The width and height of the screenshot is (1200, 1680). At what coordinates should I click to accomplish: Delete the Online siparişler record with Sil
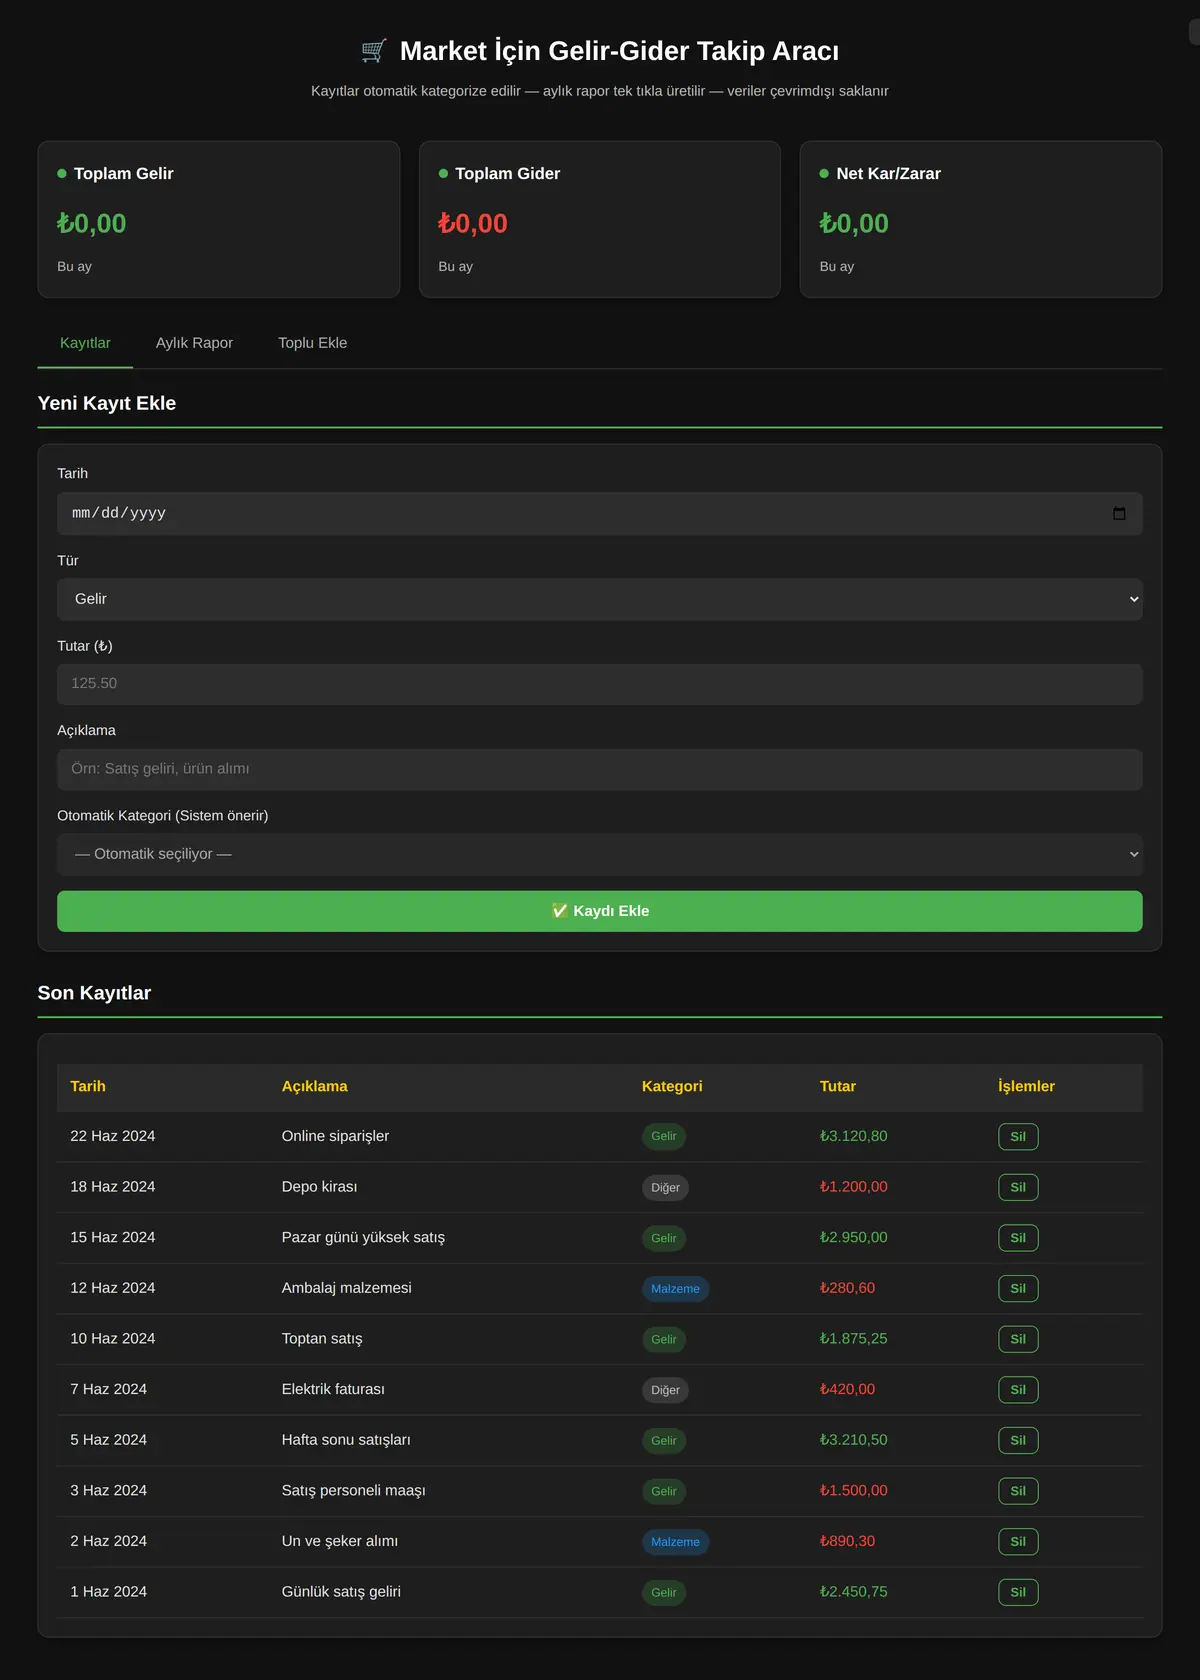[x=1018, y=1137]
